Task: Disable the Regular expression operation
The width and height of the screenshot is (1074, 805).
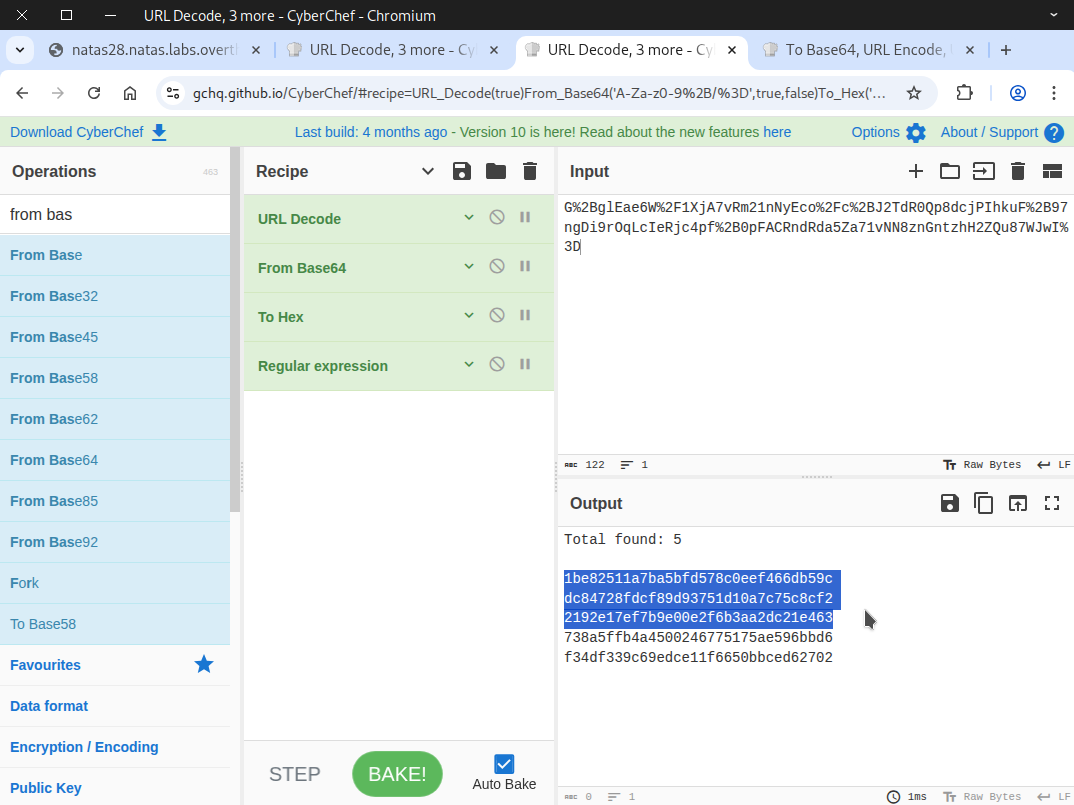Action: [x=497, y=365]
